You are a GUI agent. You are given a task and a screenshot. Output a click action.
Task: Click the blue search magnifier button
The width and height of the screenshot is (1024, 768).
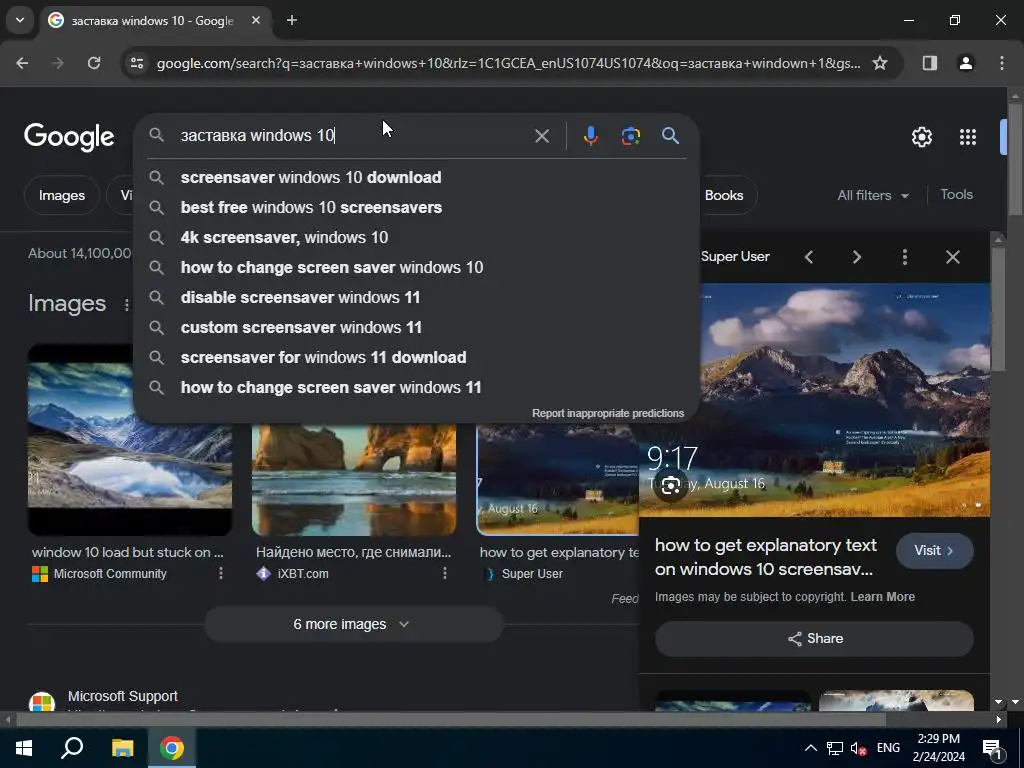coord(670,136)
